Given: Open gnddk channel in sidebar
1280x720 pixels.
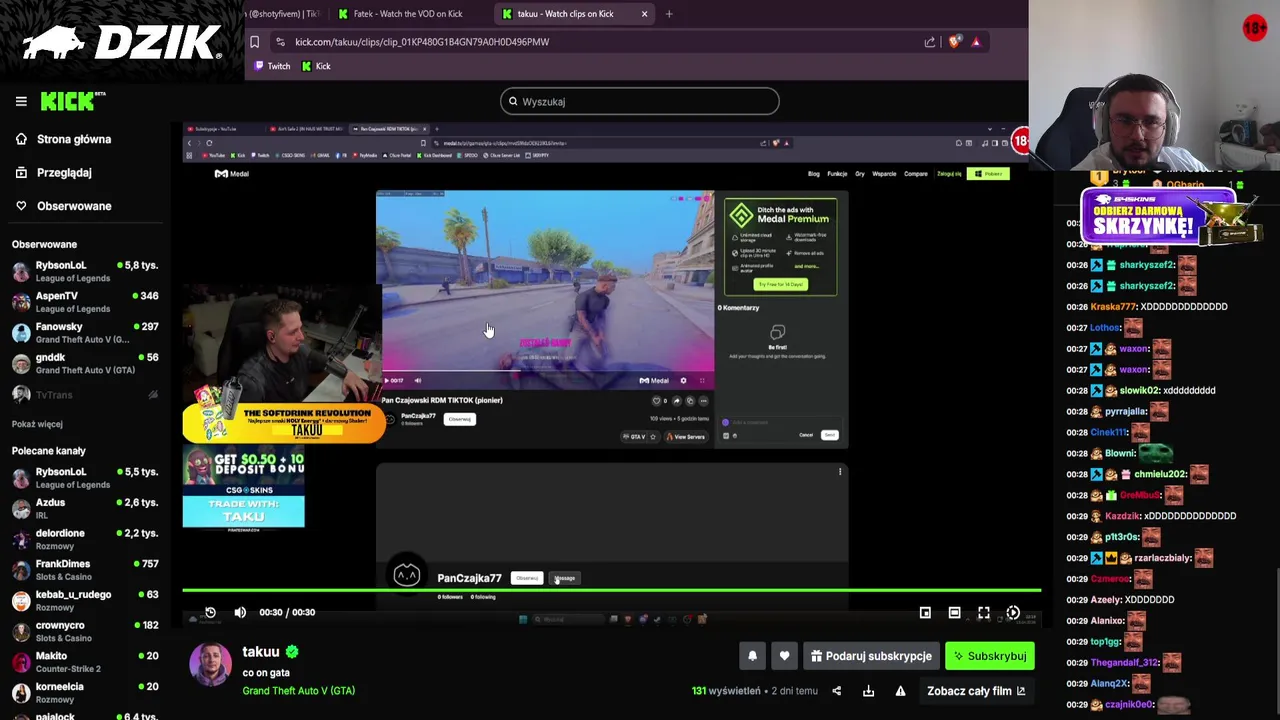Looking at the screenshot, I should tap(84, 363).
